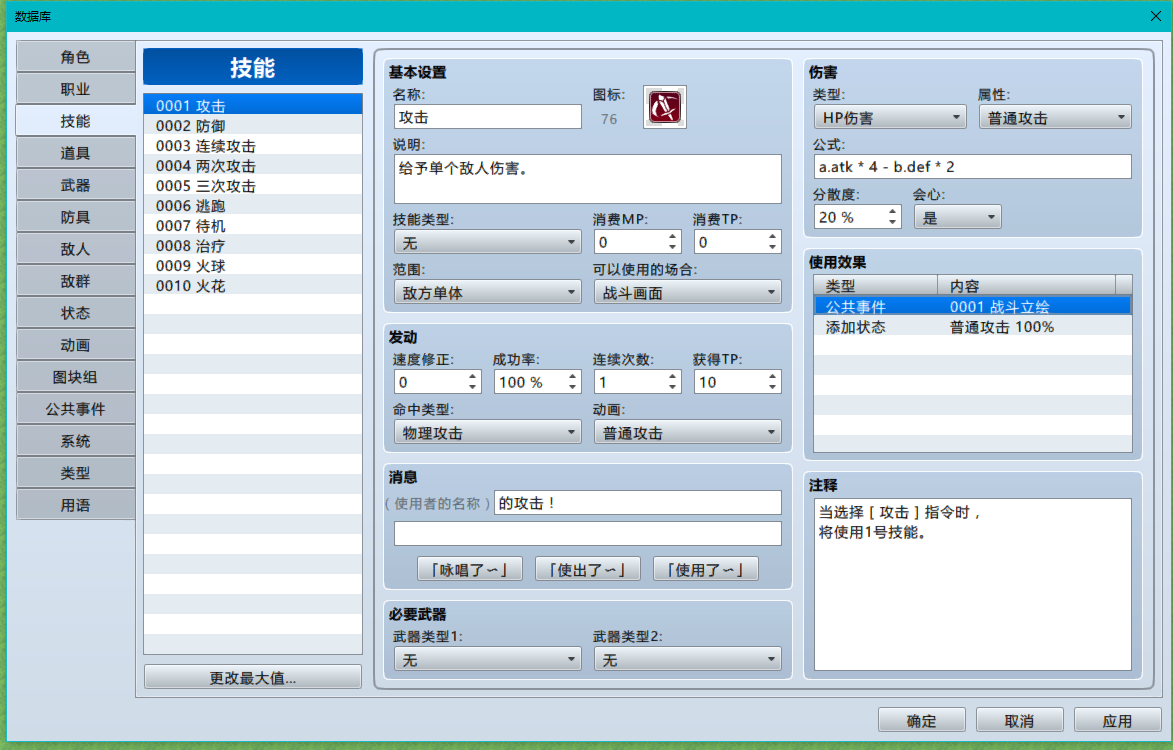Image resolution: width=1173 pixels, height=750 pixels.
Task: Open the 用语 tab
Action: pyautogui.click(x=76, y=505)
